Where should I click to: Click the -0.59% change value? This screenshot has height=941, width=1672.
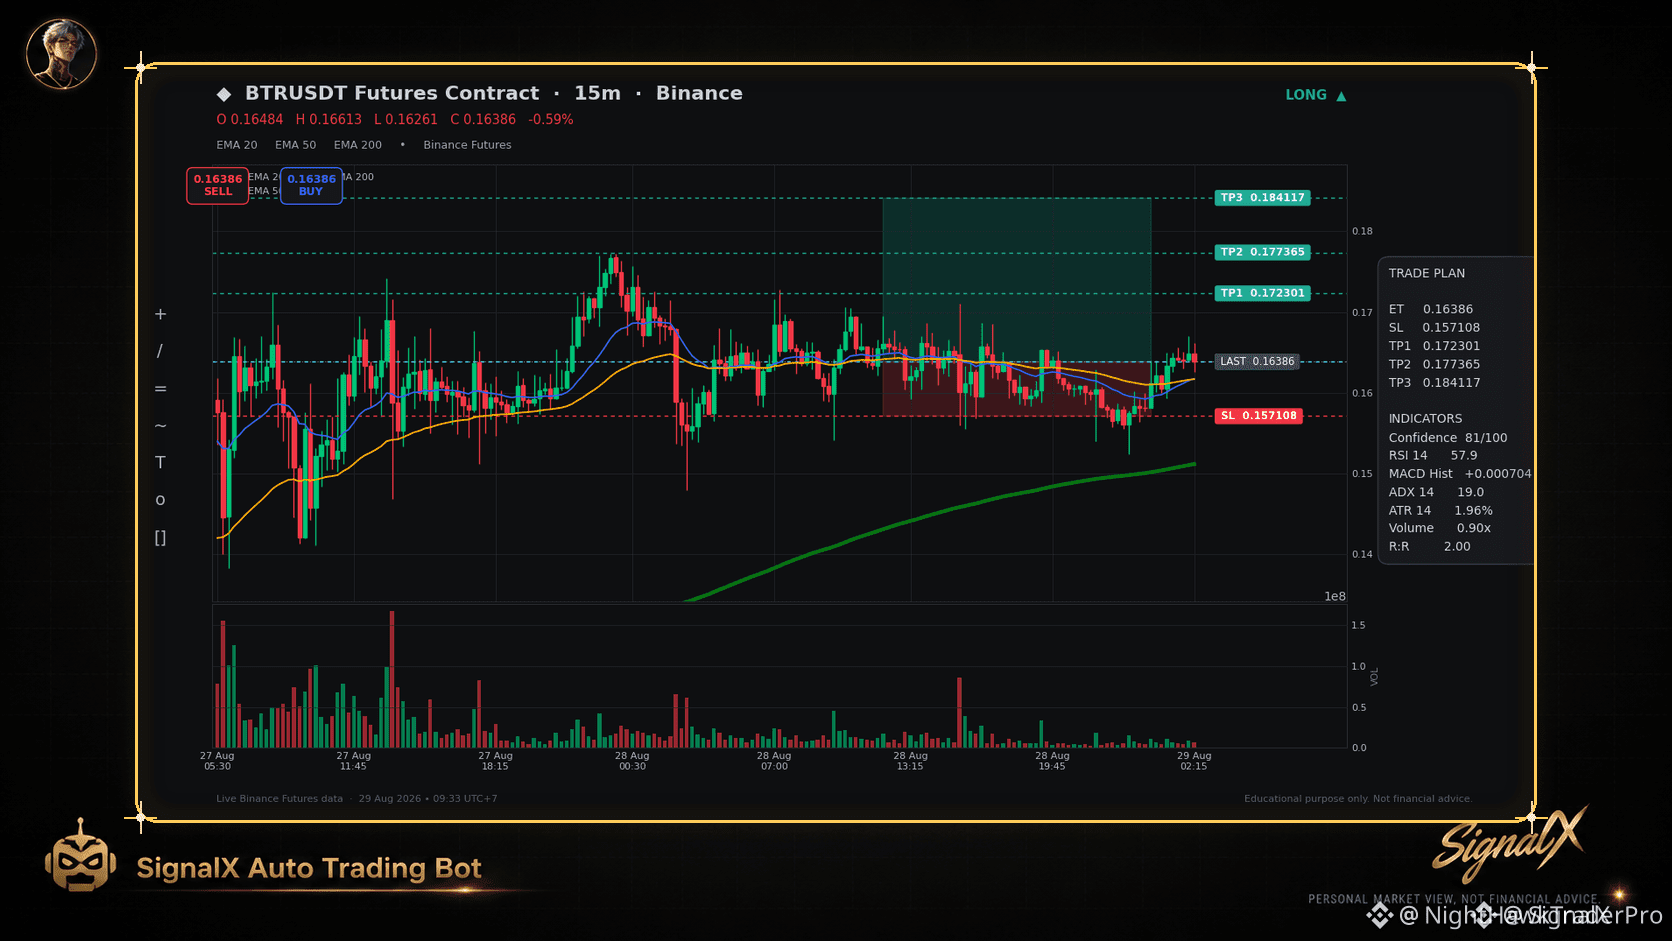[x=551, y=120]
